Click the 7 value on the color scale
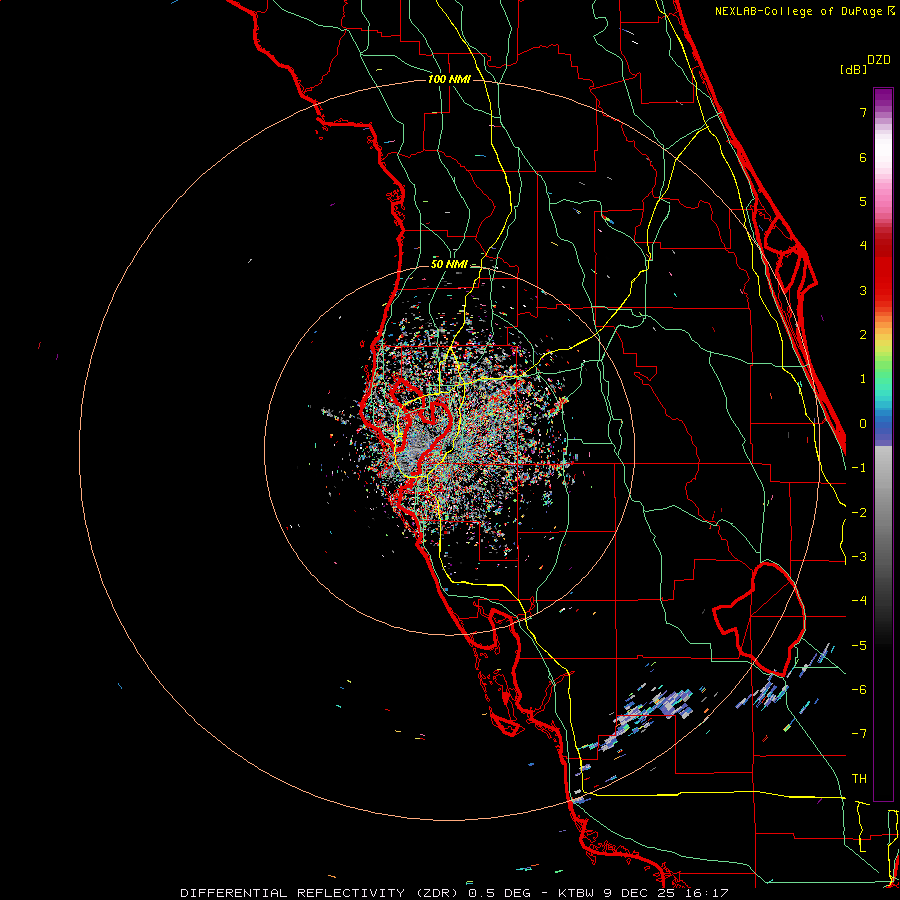900x900 pixels. (x=863, y=112)
